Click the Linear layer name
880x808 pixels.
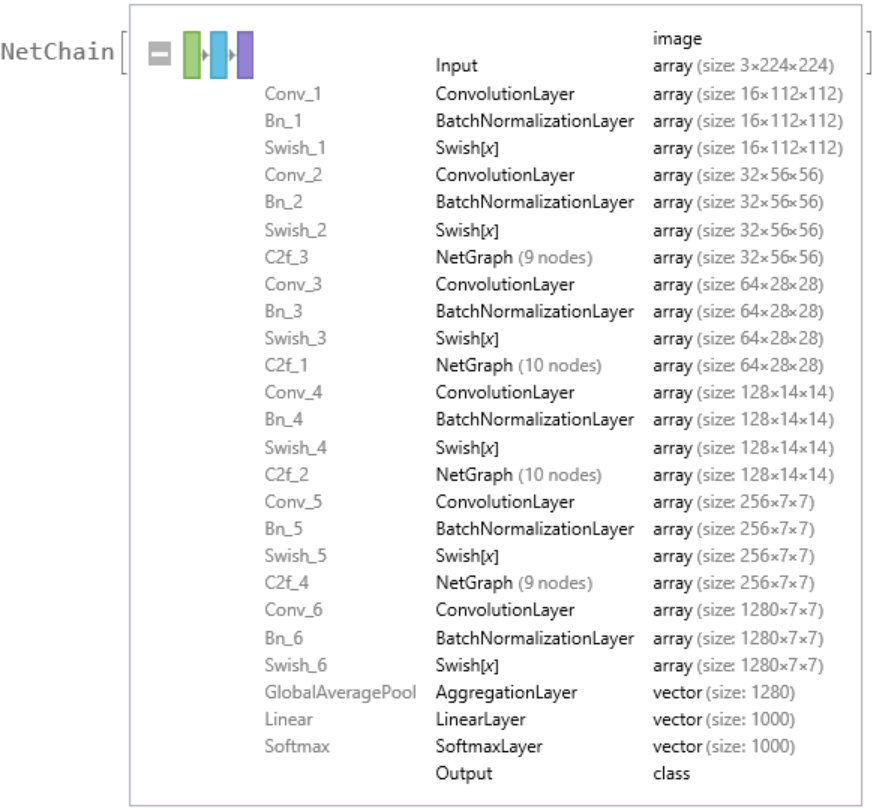click(288, 719)
